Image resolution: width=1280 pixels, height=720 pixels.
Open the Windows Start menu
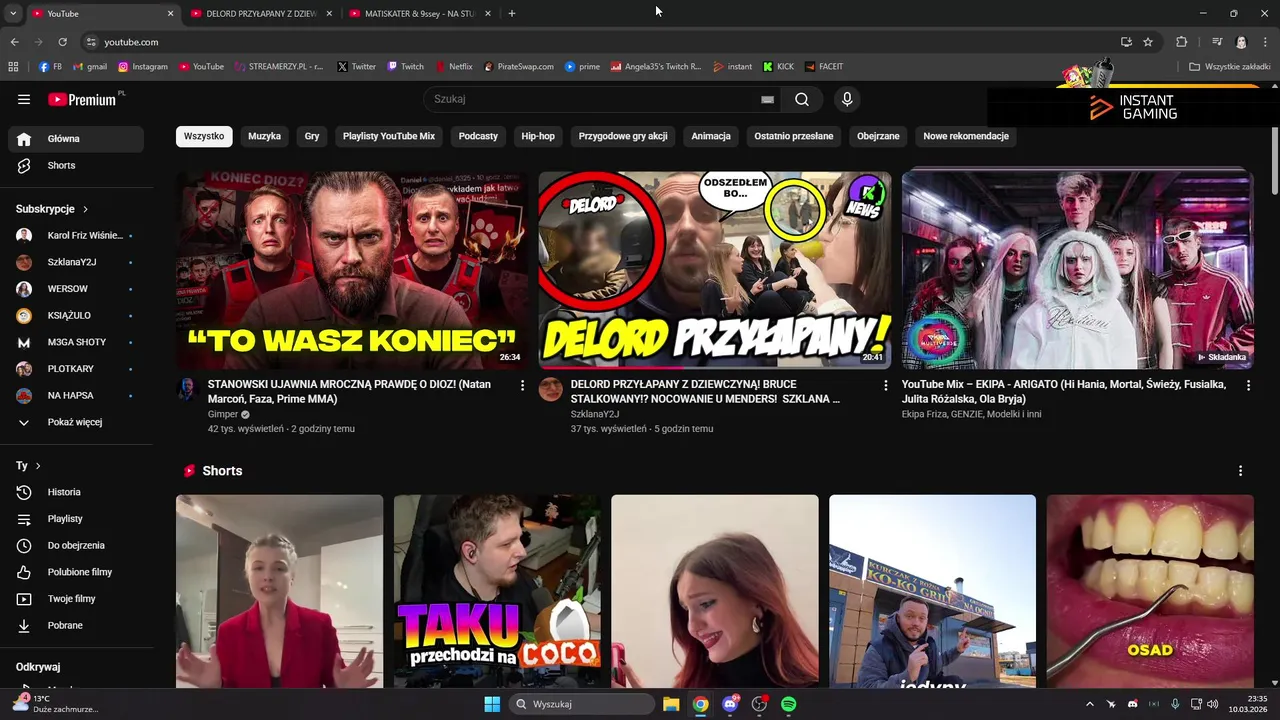click(492, 704)
